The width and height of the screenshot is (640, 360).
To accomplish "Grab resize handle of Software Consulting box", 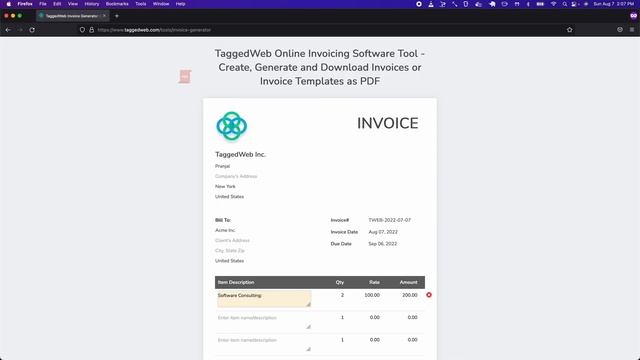I will click(x=309, y=304).
